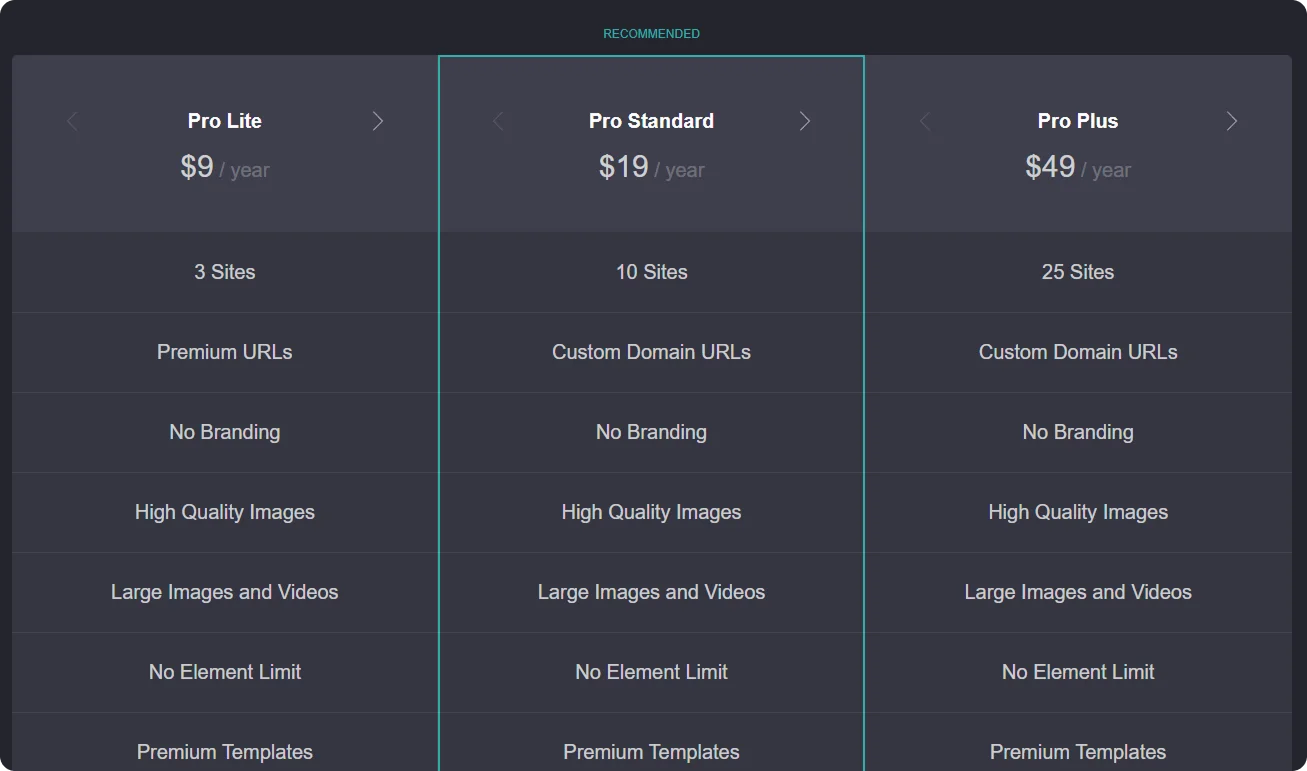Screen dimensions: 1307x771
Task: Click Large Images and Videos in Pro Lite
Action: [x=225, y=592]
